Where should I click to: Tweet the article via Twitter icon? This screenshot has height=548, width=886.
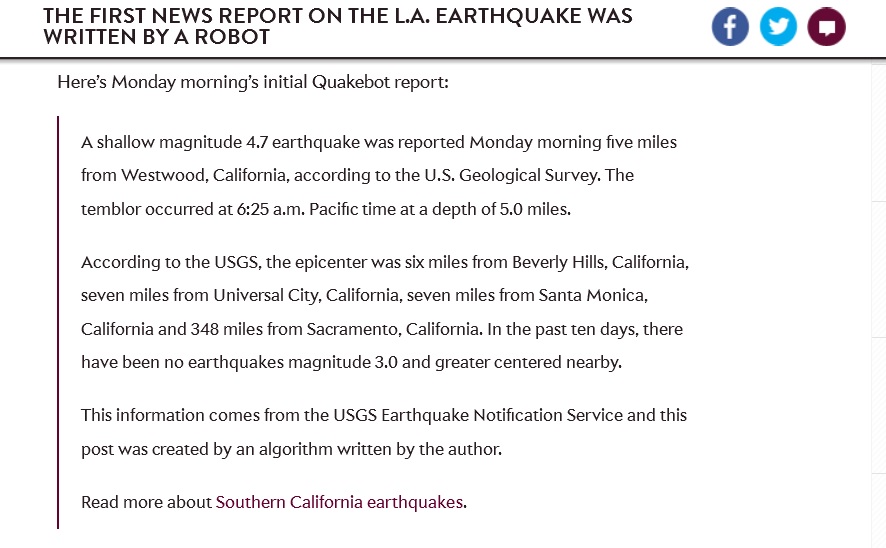pyautogui.click(x=778, y=27)
